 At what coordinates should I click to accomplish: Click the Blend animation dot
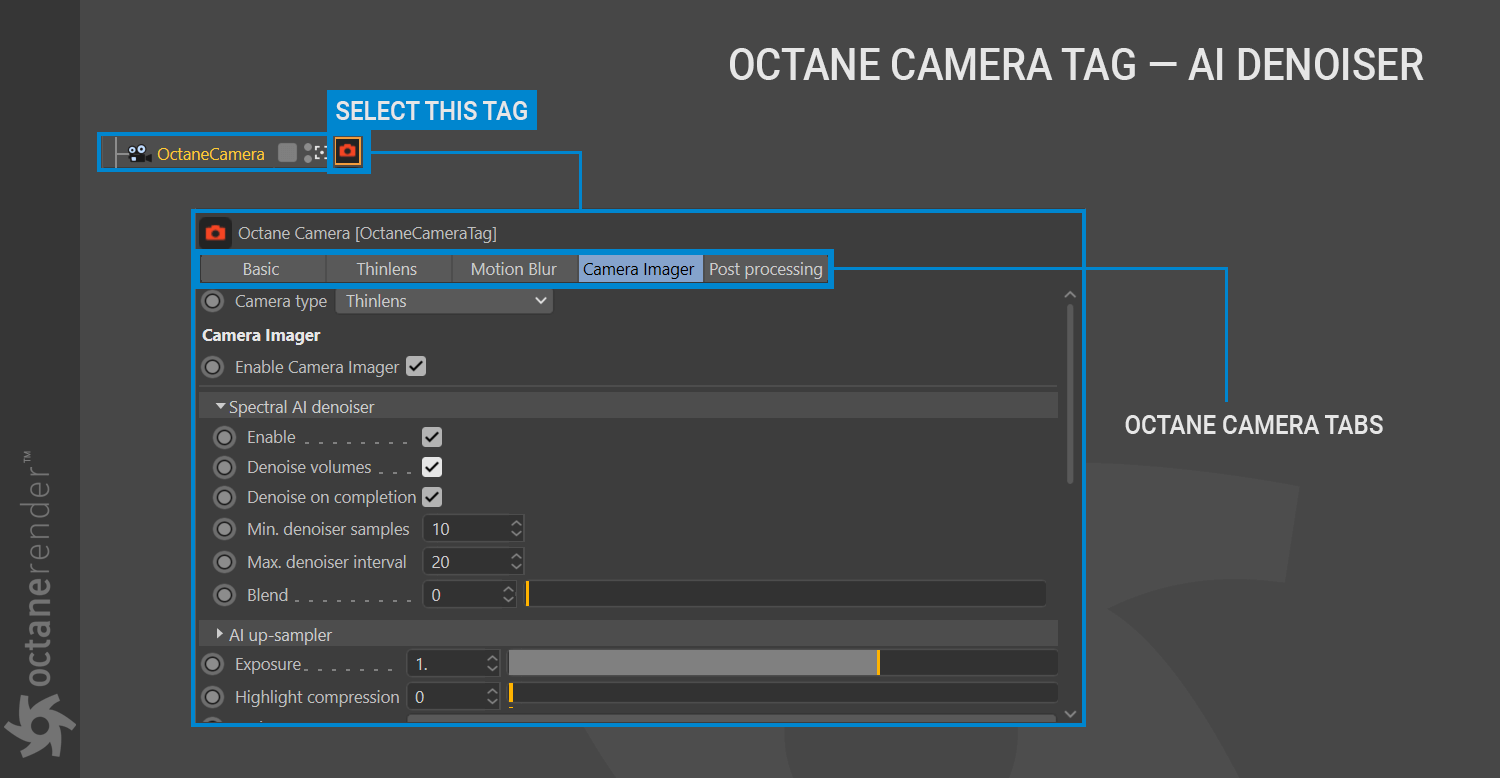point(225,595)
